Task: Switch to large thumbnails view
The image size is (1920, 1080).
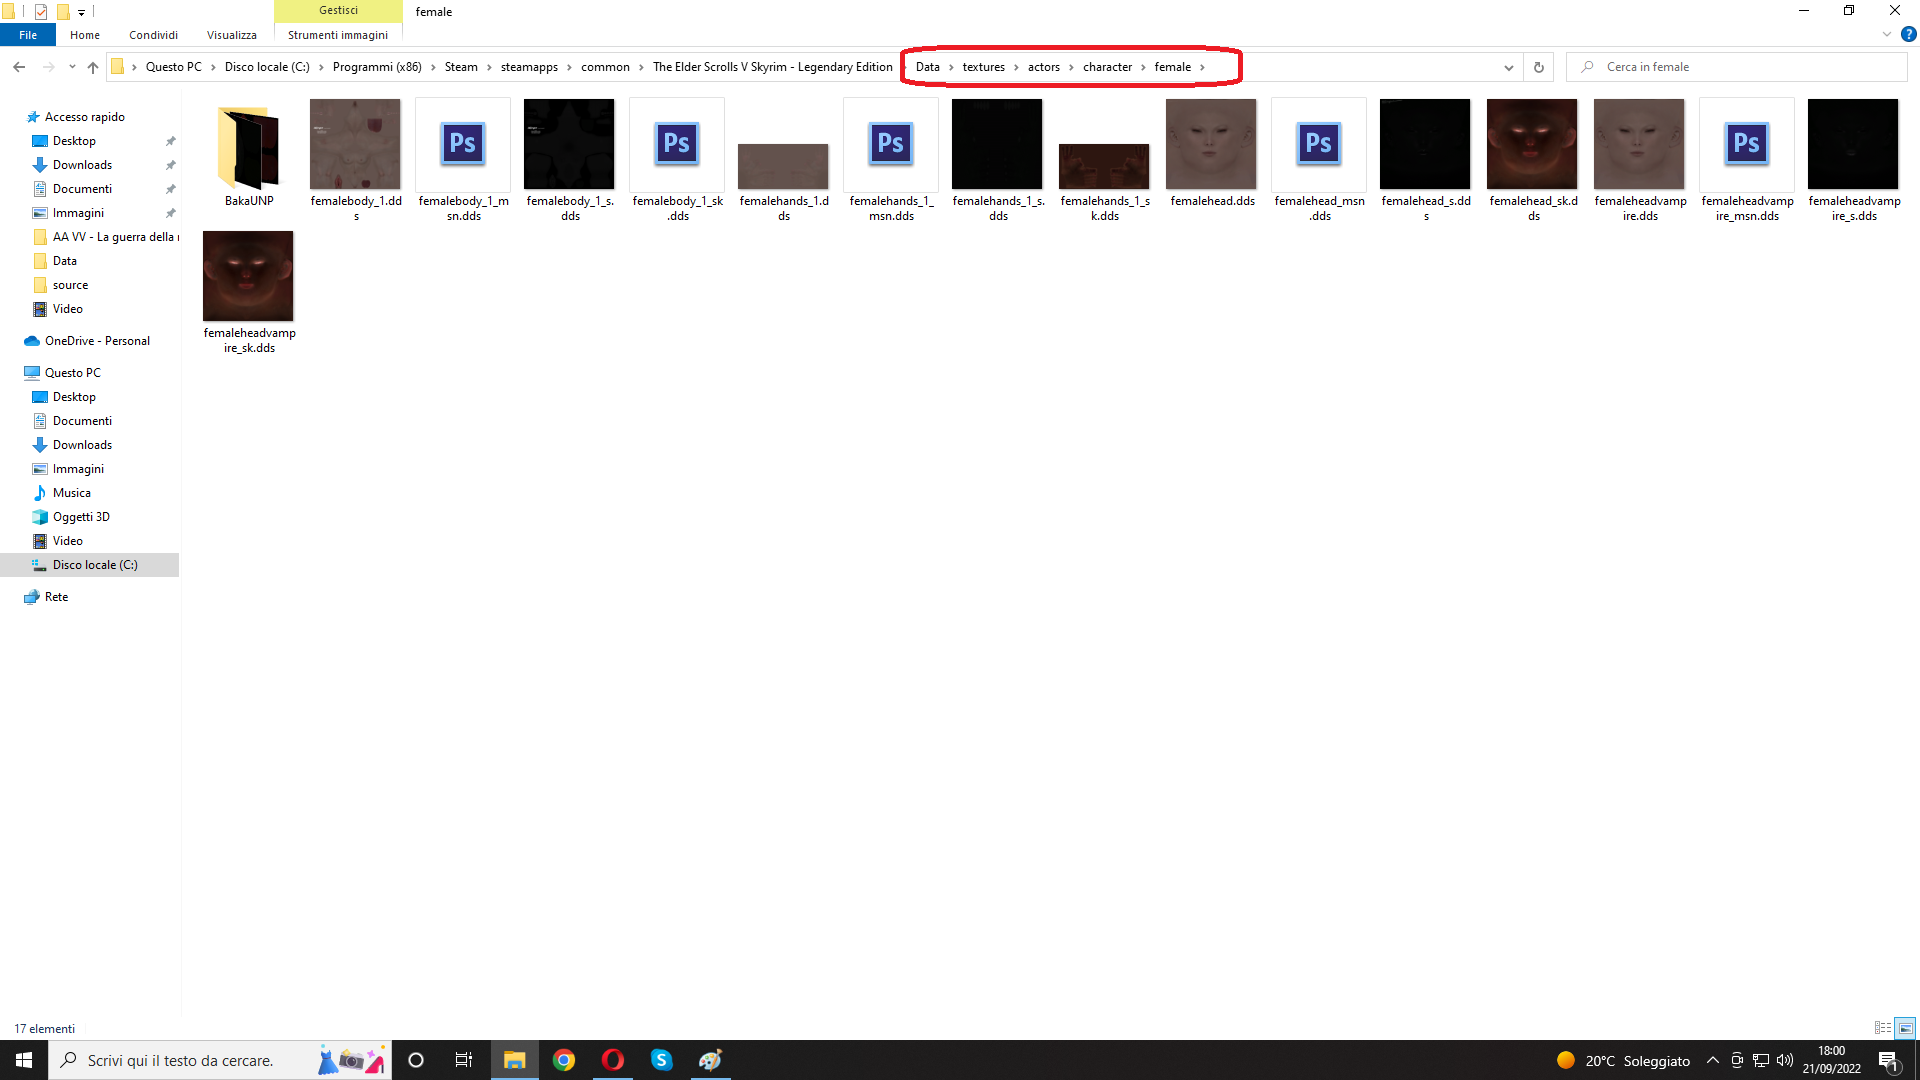Action: coord(1905,1028)
